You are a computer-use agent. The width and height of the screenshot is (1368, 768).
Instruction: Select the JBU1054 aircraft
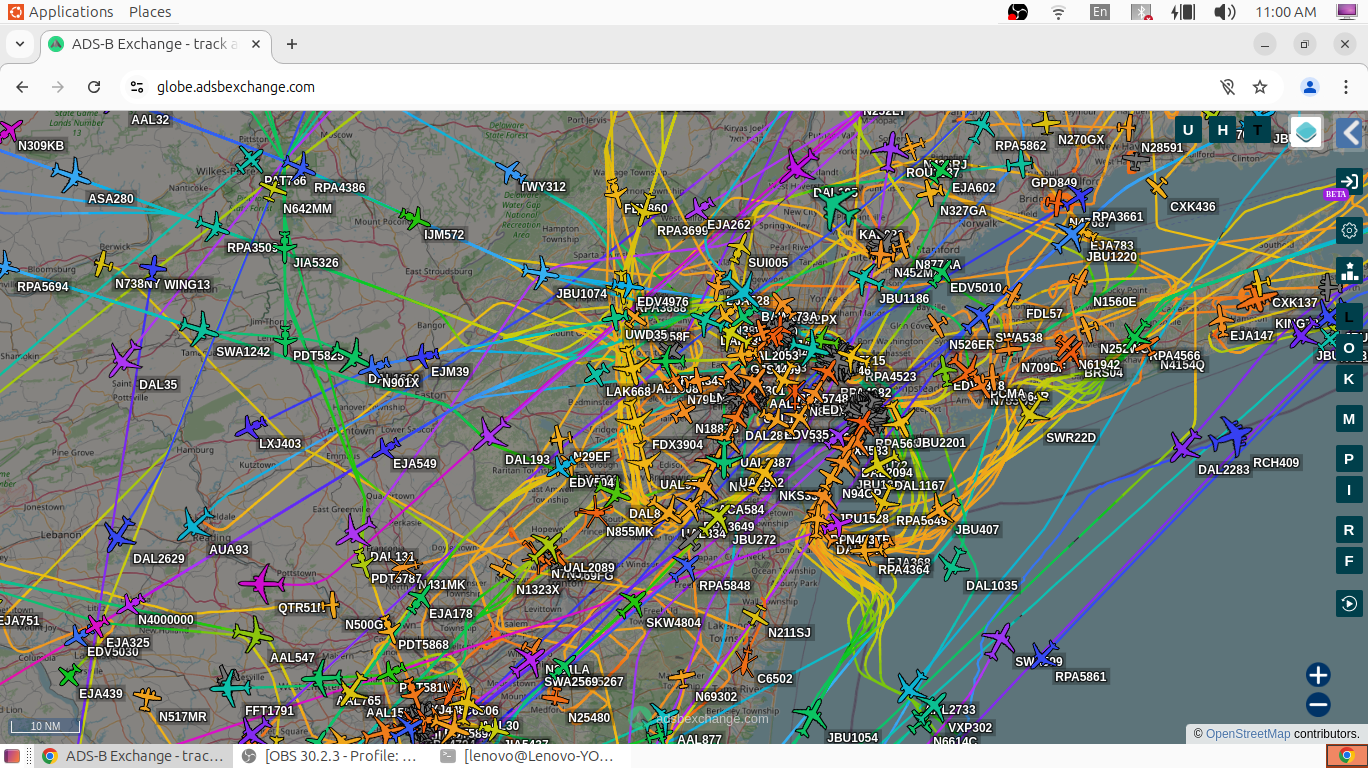click(808, 716)
